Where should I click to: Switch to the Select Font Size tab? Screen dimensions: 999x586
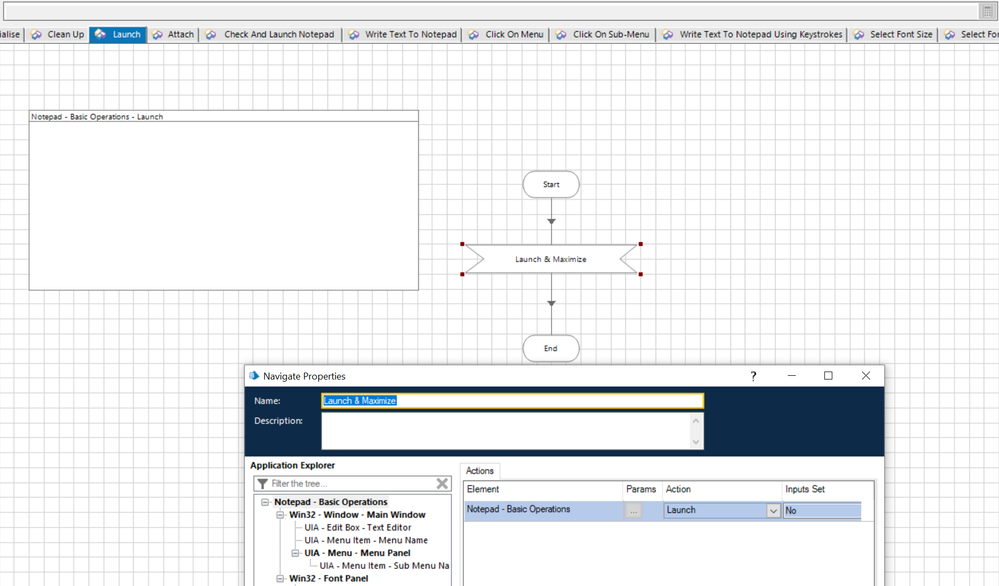point(893,34)
